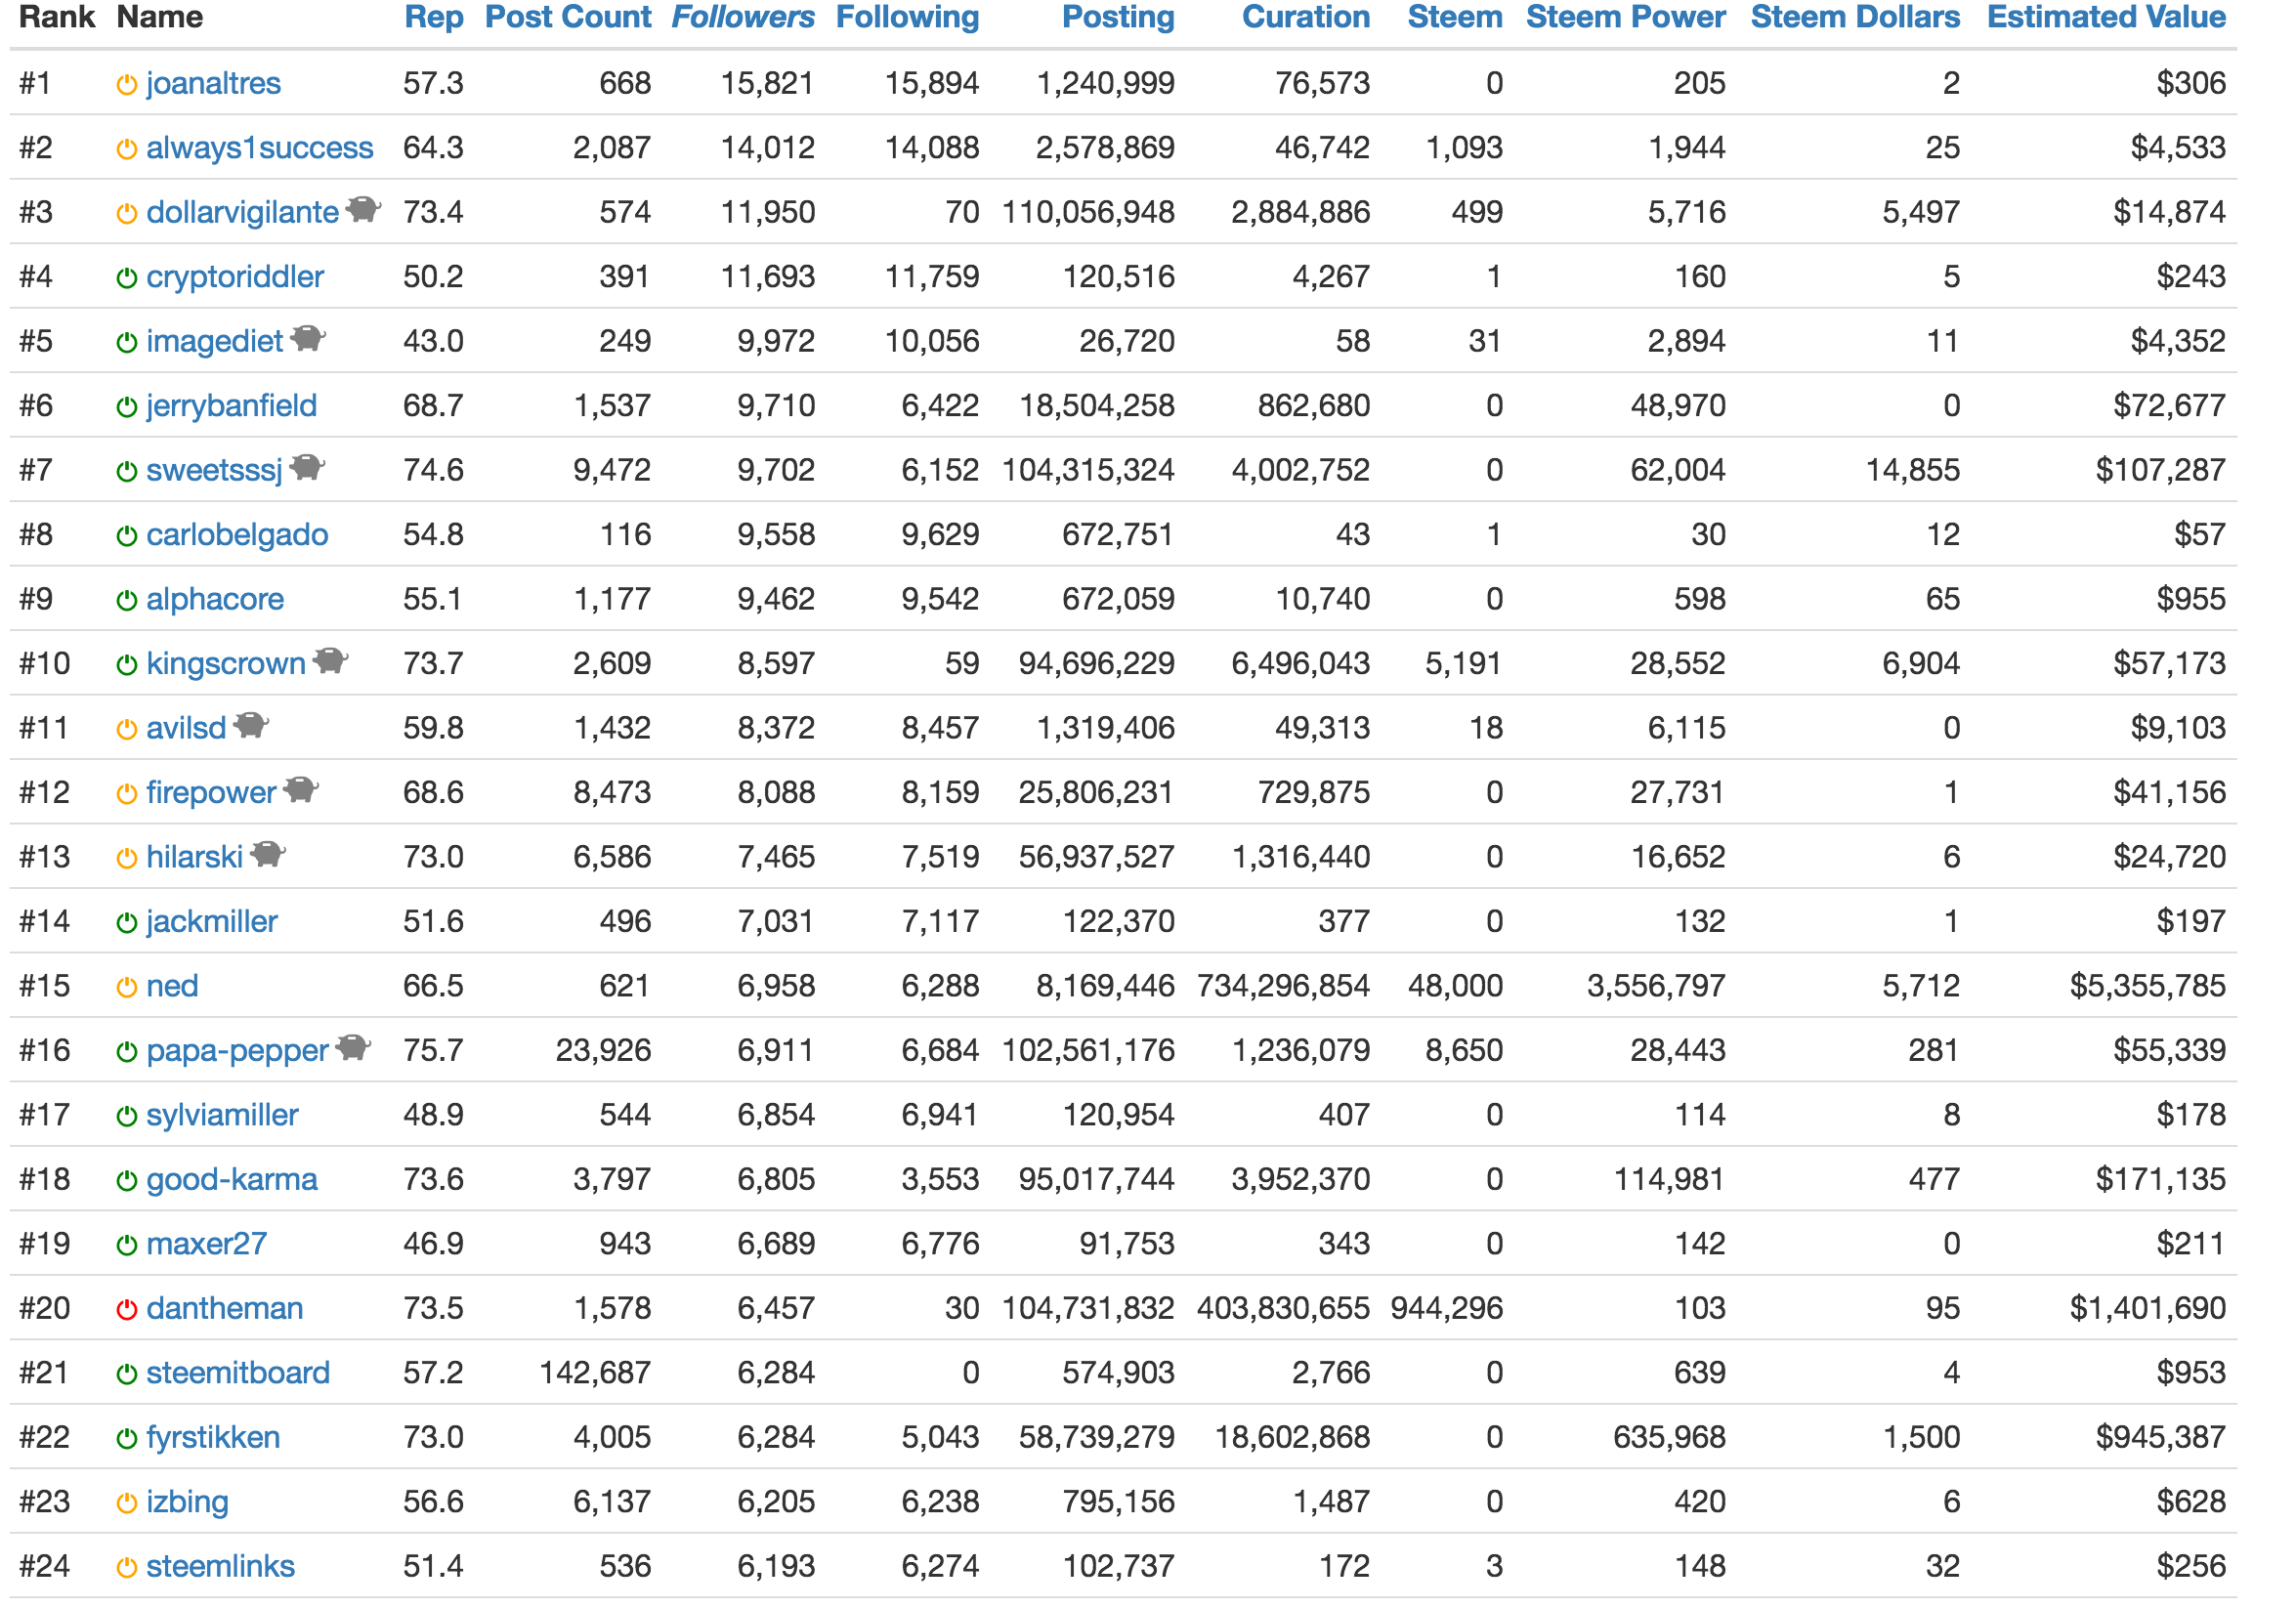Click the whale badge icon after papa-pepper
Screen dimensions: 2296x1608
353,1047
